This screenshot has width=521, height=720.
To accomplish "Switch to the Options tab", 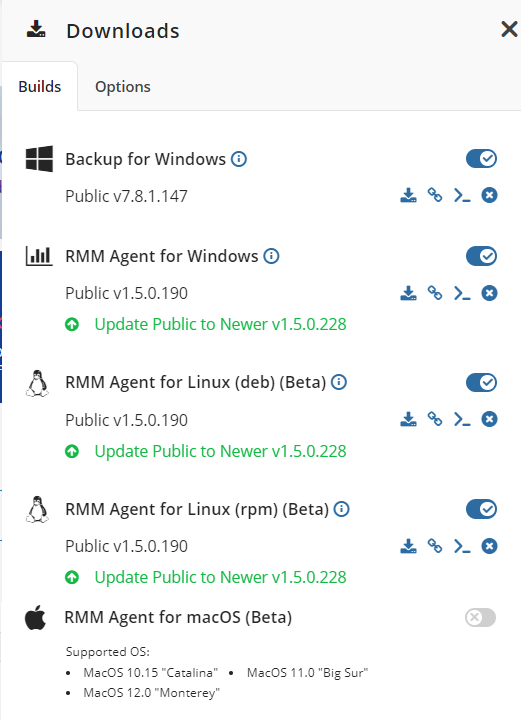I will (x=123, y=86).
